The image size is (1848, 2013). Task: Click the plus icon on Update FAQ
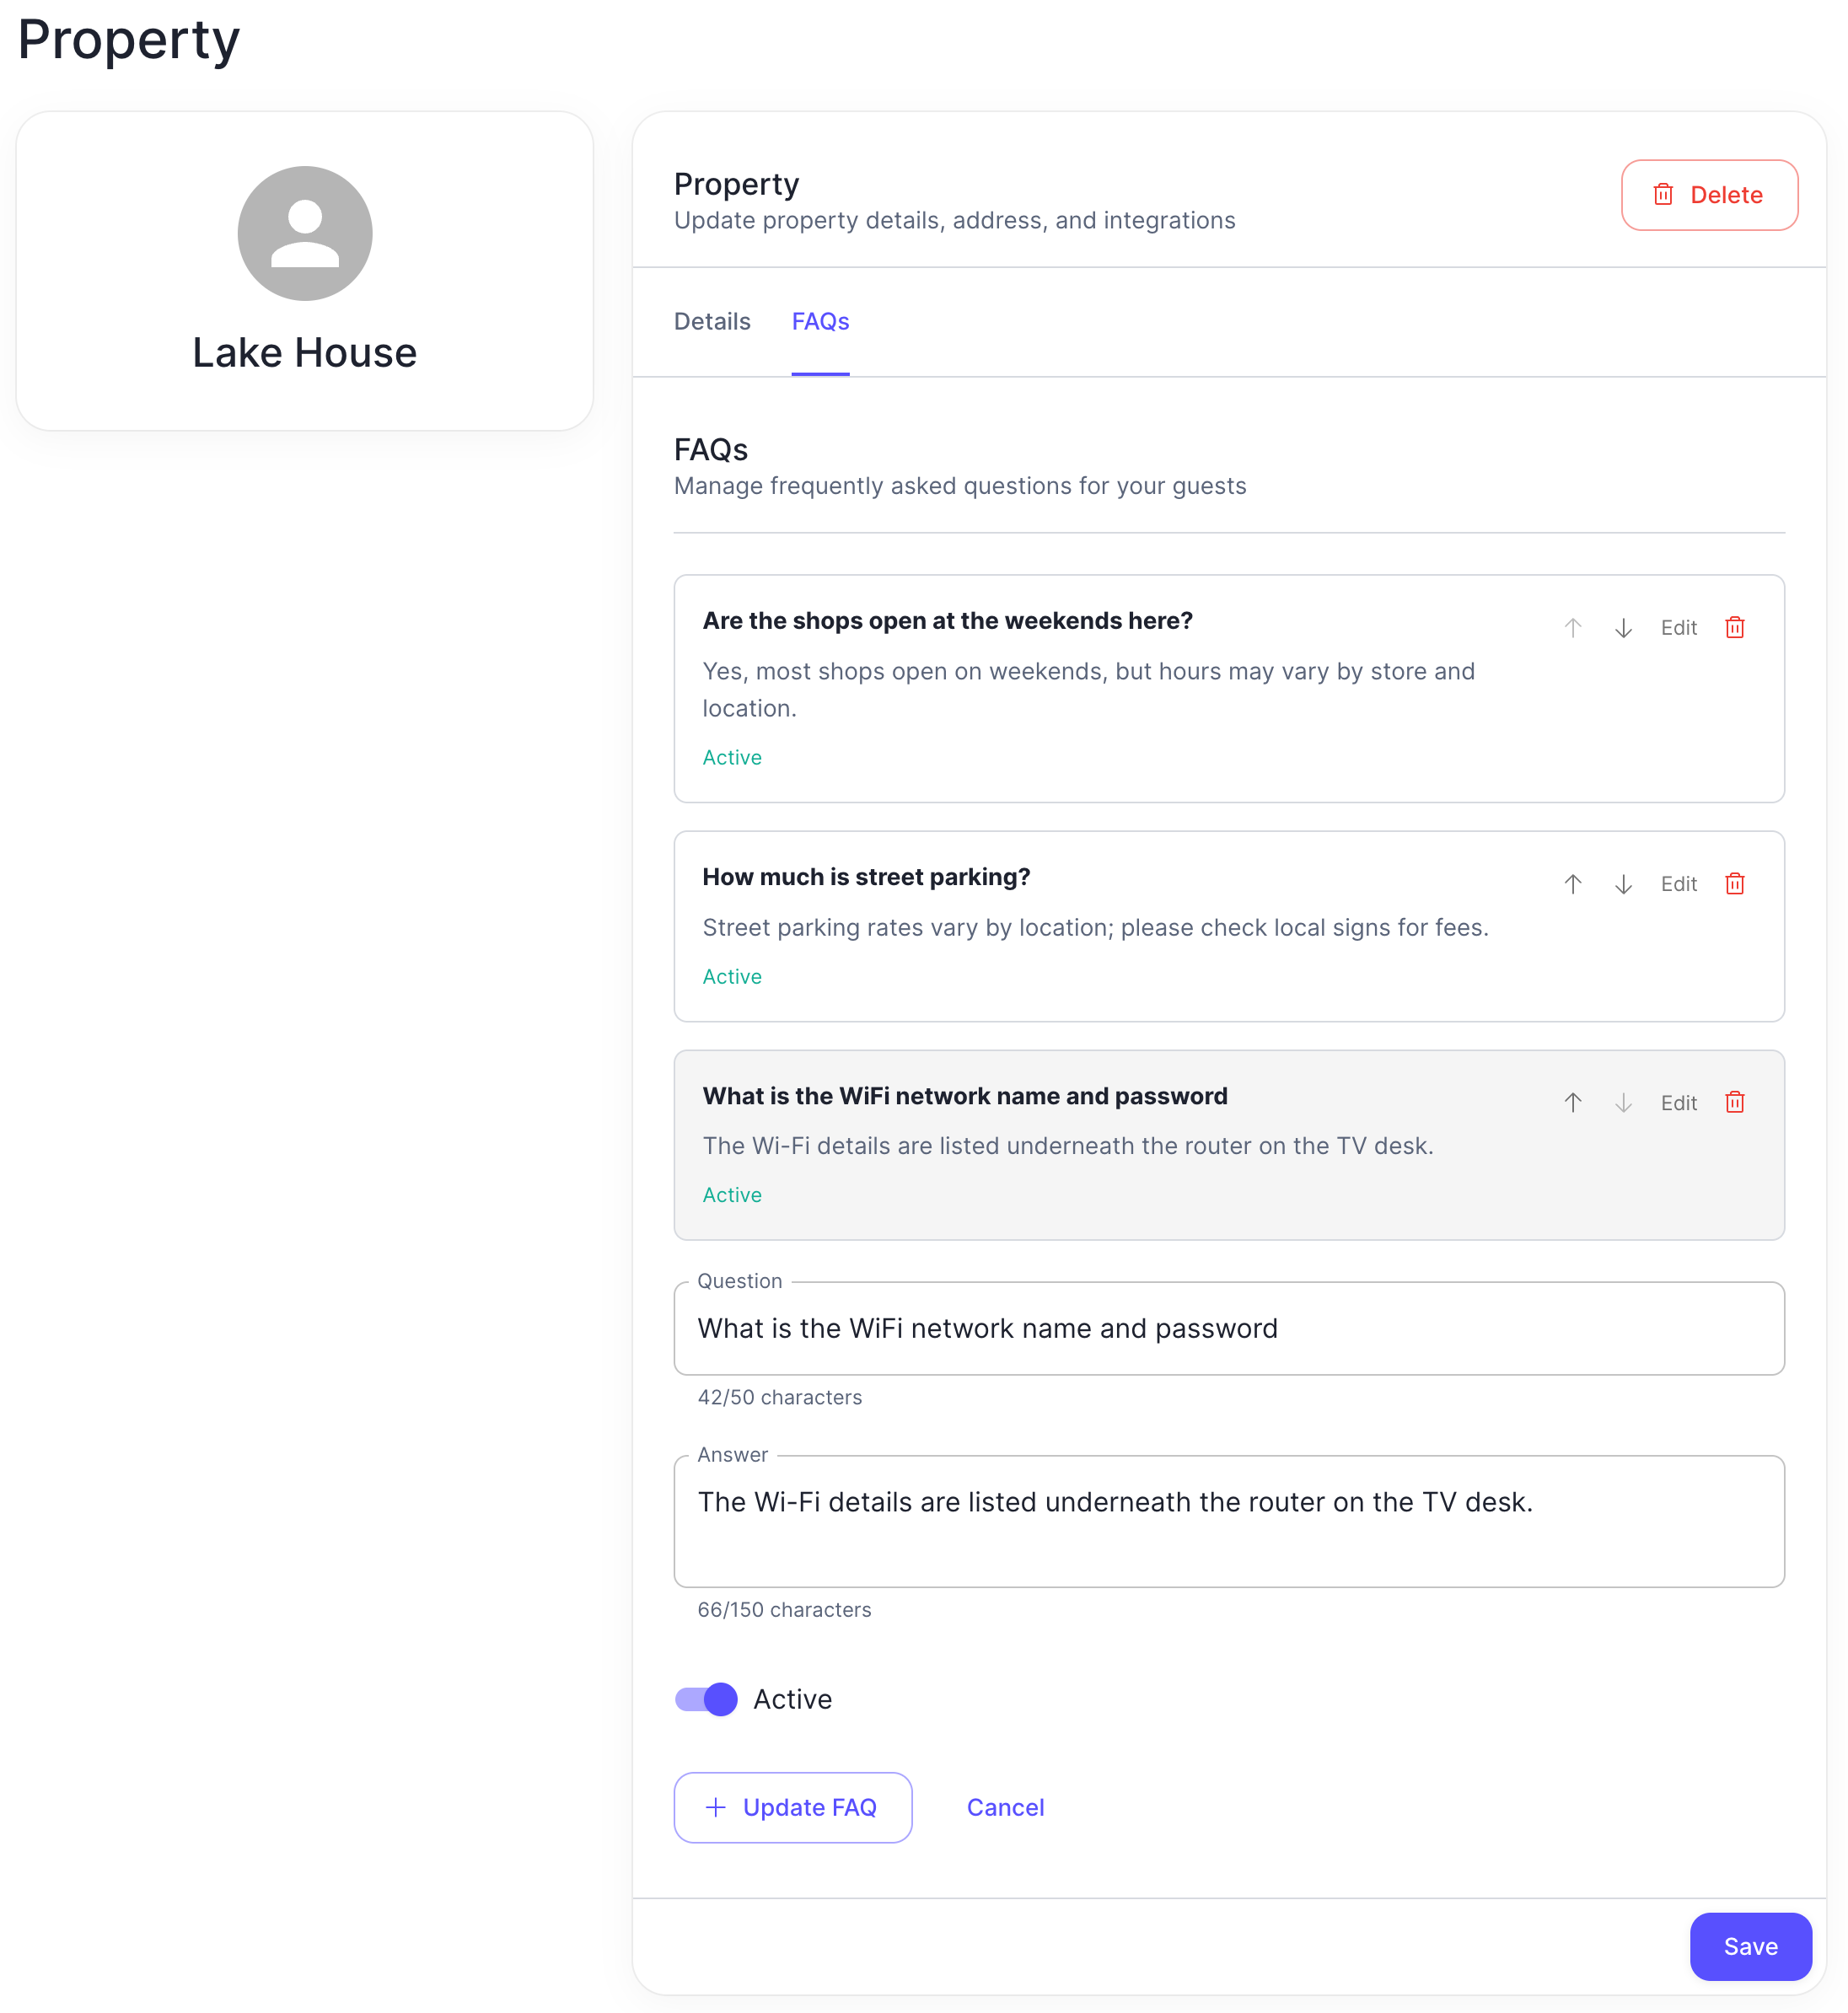click(x=714, y=1807)
